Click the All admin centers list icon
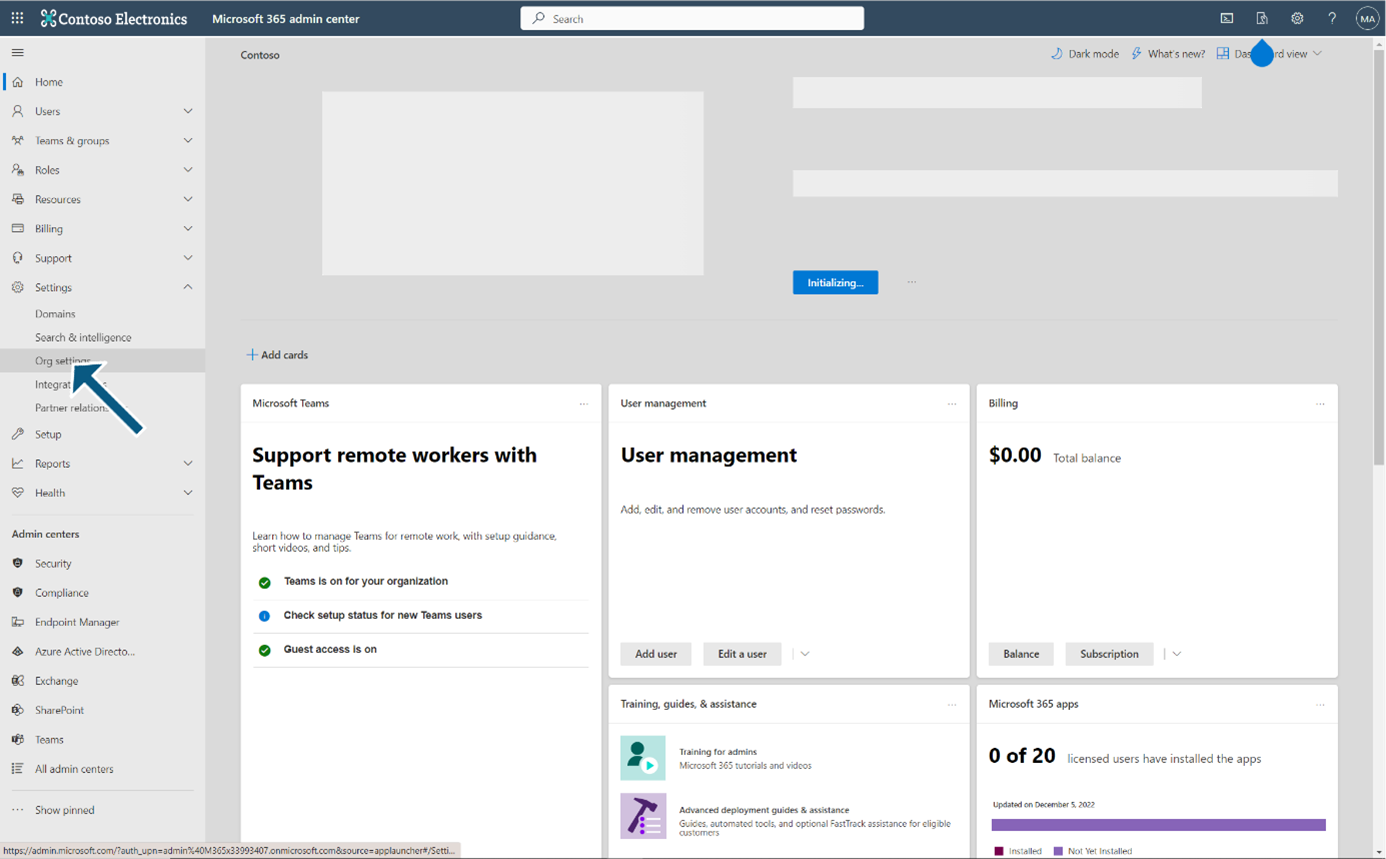The image size is (1386, 859). (x=17, y=769)
